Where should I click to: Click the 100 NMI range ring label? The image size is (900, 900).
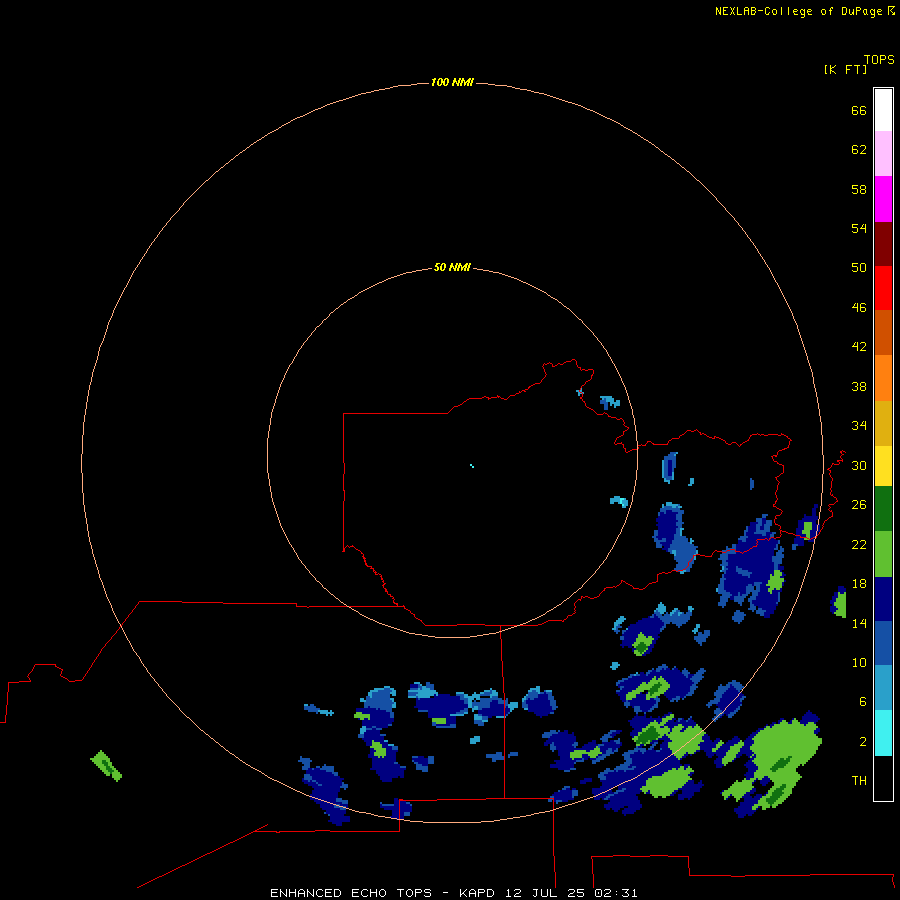pyautogui.click(x=452, y=83)
